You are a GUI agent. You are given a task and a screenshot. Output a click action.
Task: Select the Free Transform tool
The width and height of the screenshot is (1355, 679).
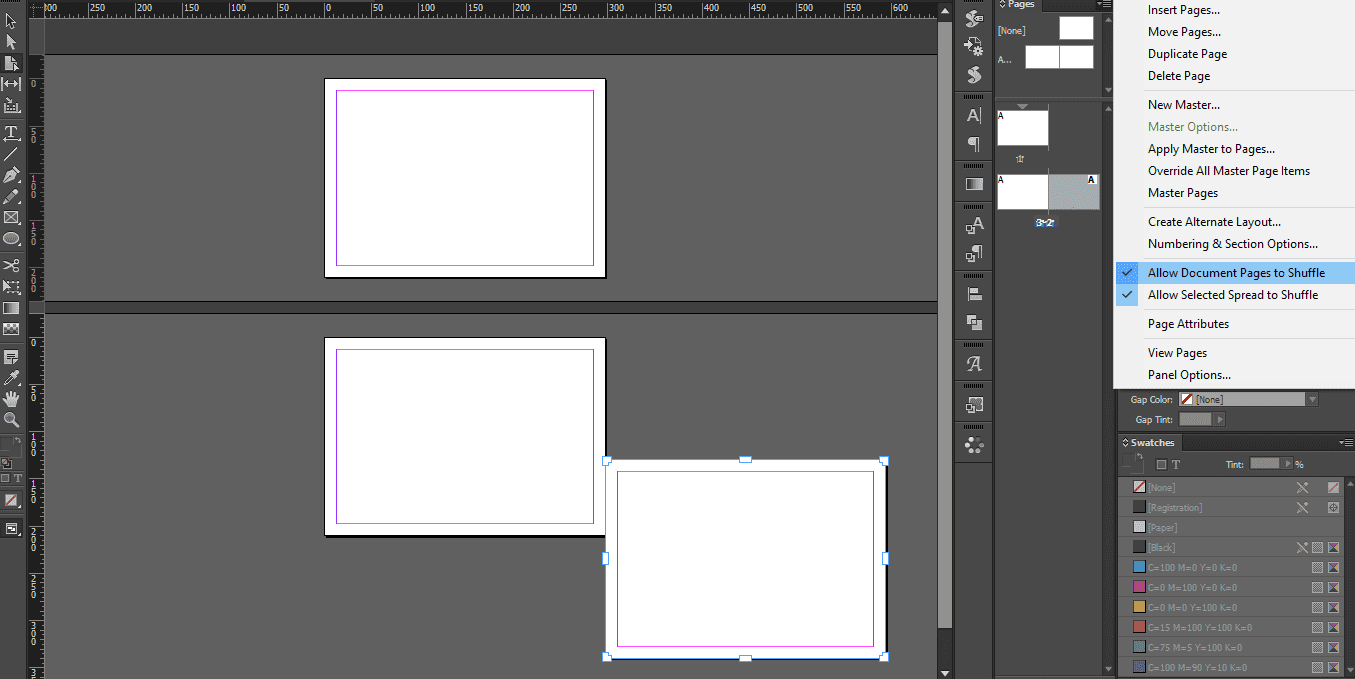coord(11,287)
